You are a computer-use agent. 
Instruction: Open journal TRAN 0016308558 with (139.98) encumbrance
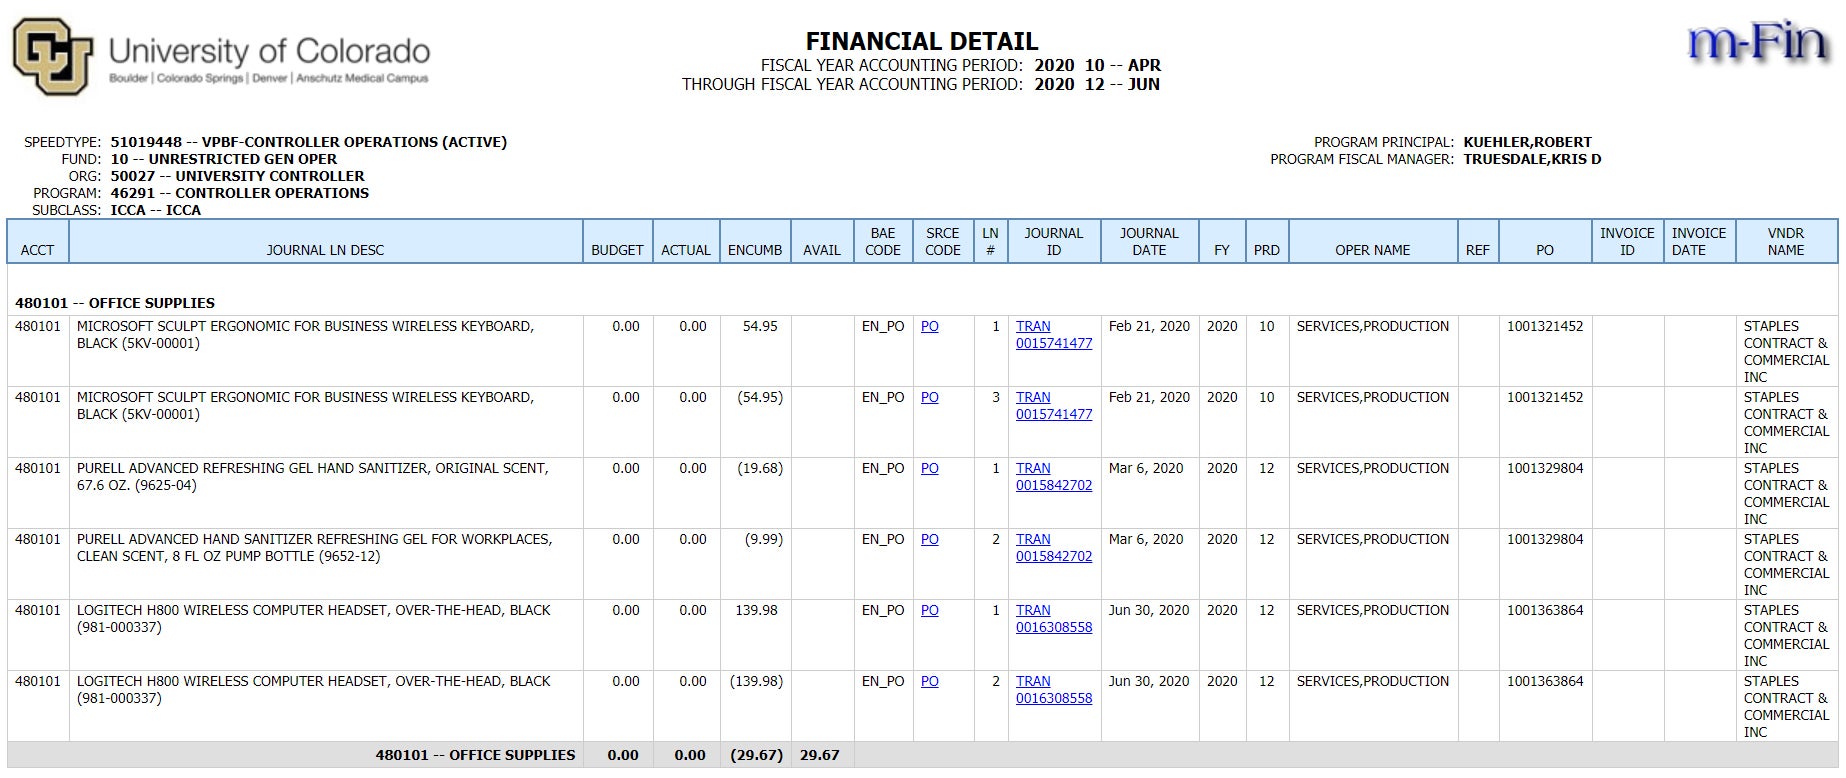point(1054,690)
